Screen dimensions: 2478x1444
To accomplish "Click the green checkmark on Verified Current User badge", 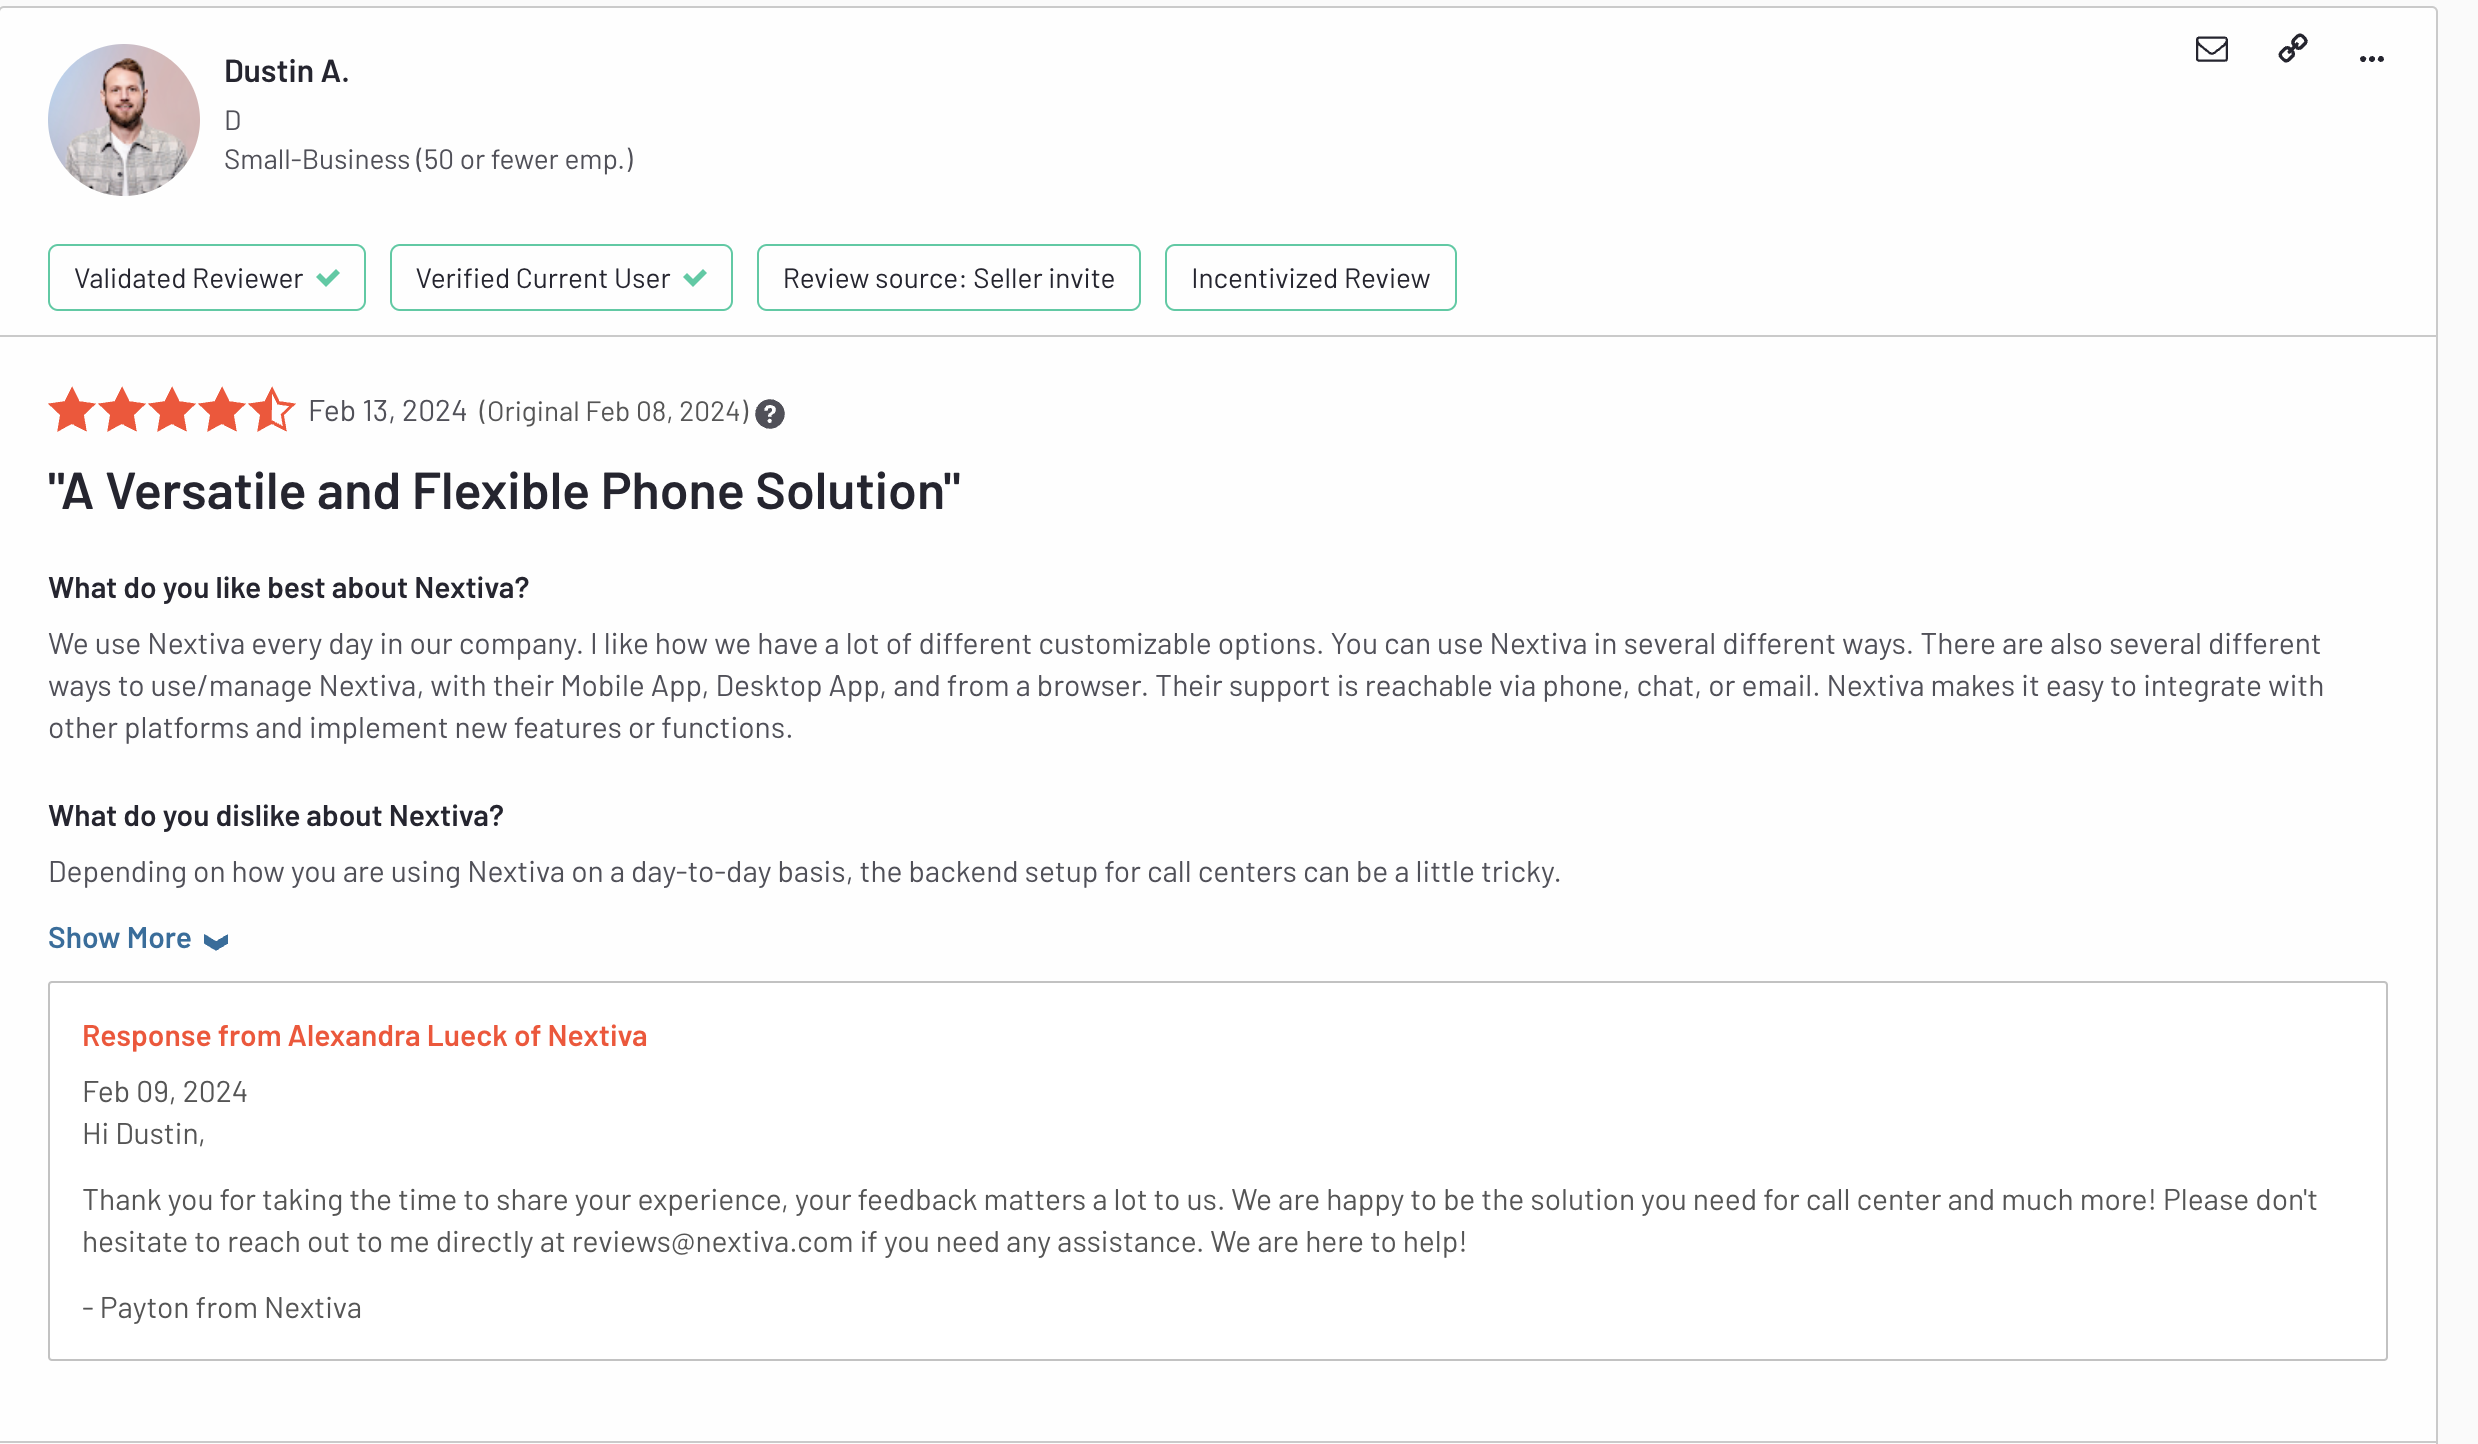I will pyautogui.click(x=697, y=278).
